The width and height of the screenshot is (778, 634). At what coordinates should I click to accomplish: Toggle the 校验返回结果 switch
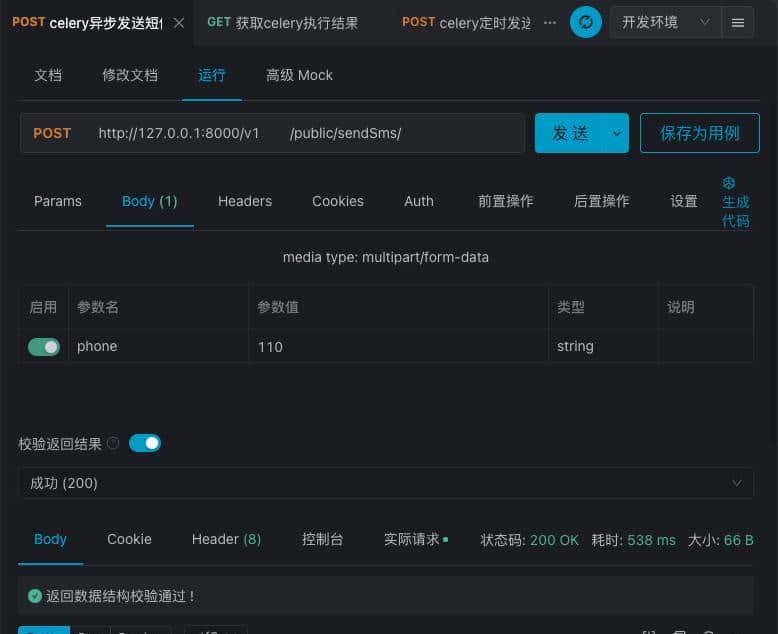[x=145, y=443]
